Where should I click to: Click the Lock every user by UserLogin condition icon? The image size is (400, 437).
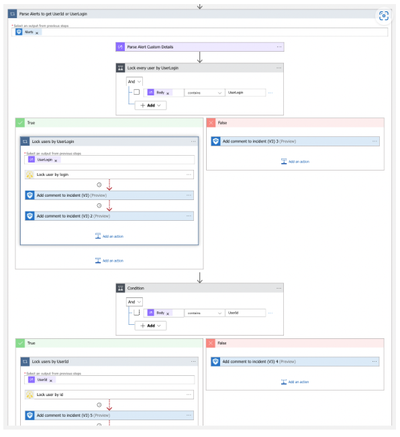pos(120,68)
